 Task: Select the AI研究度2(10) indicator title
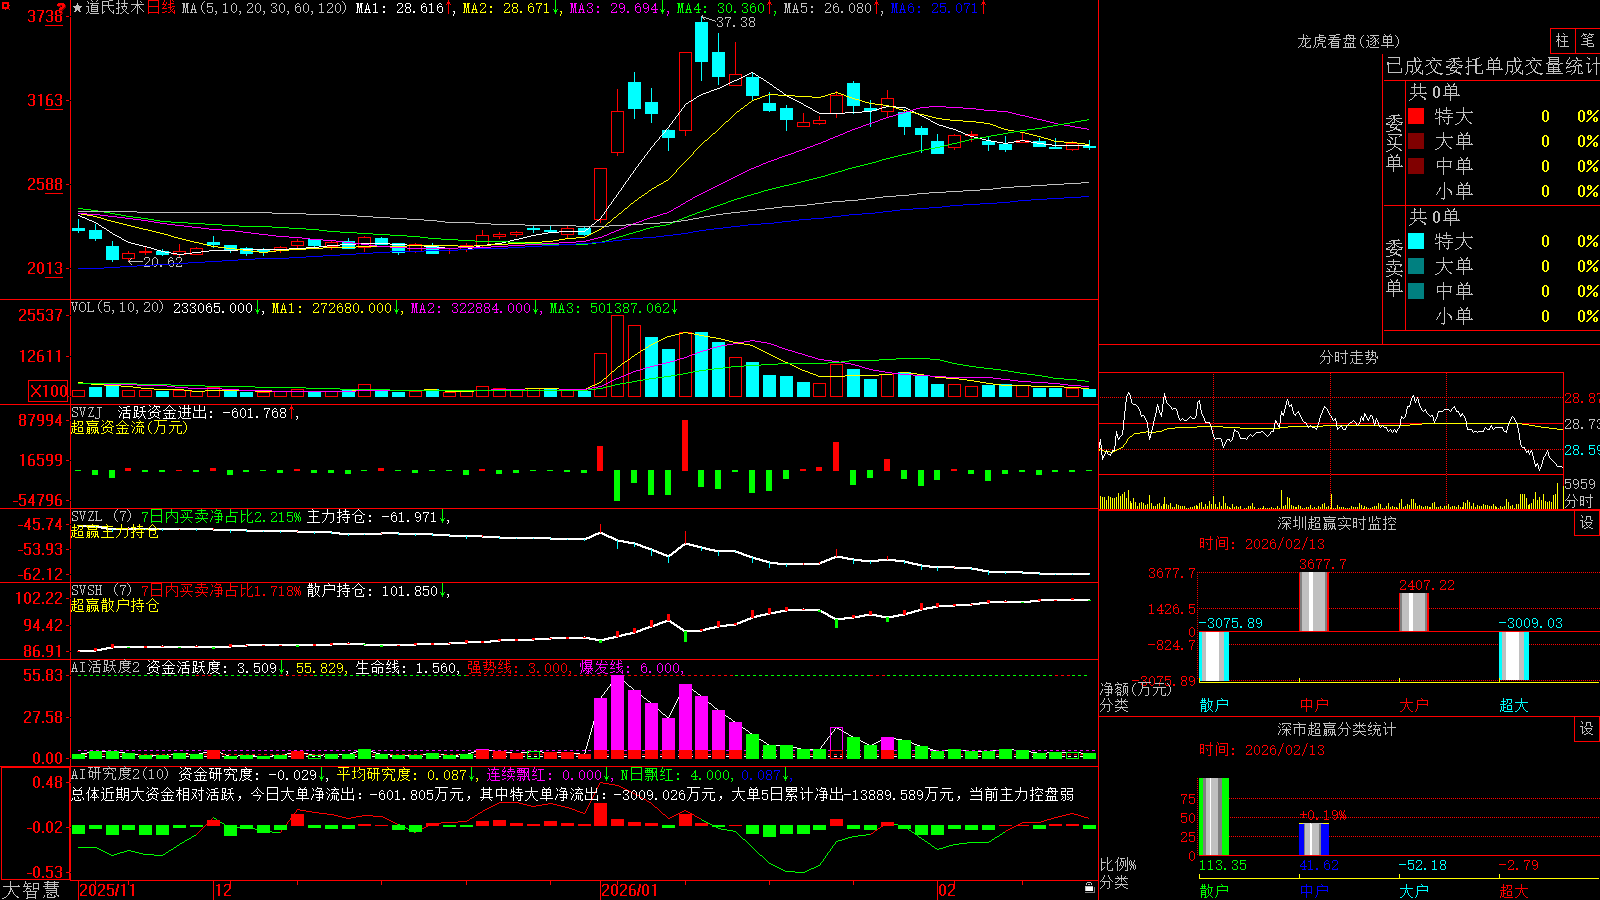[120, 774]
